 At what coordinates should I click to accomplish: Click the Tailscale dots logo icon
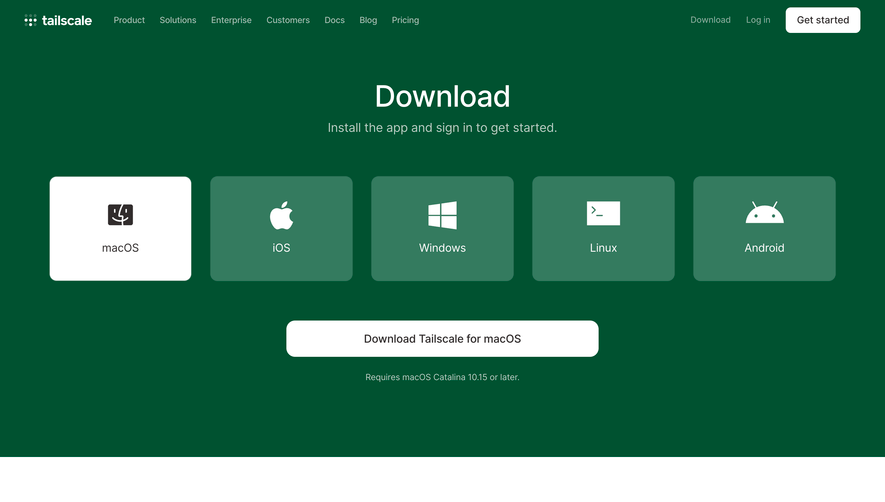30,20
